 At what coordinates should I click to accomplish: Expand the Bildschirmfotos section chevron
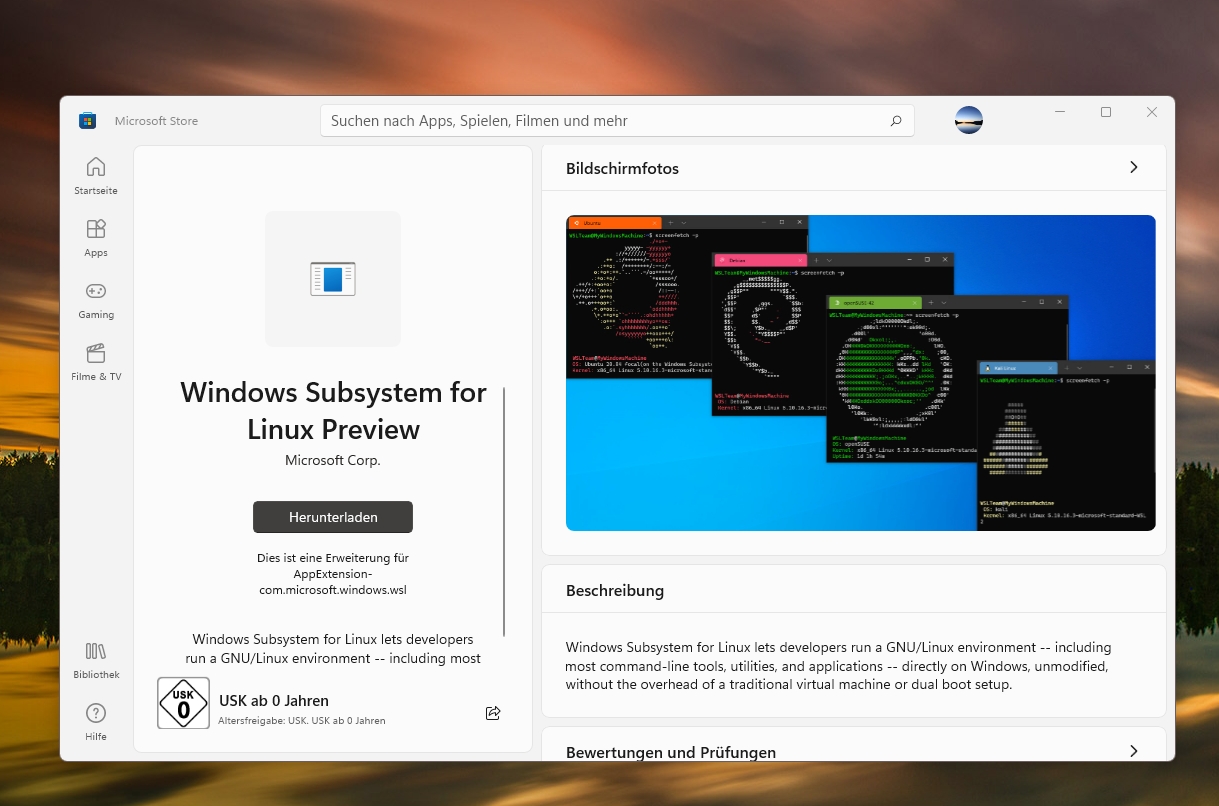point(1133,168)
